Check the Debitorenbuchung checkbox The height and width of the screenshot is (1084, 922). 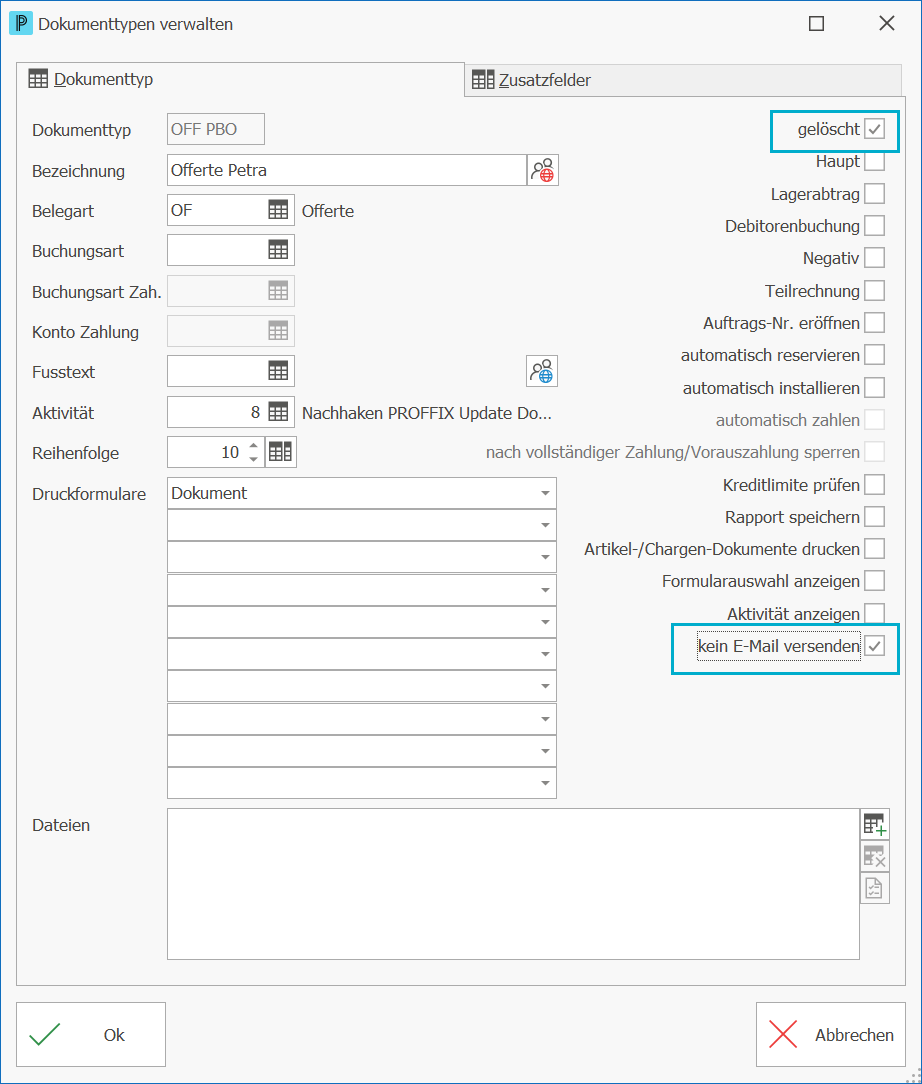point(874,226)
